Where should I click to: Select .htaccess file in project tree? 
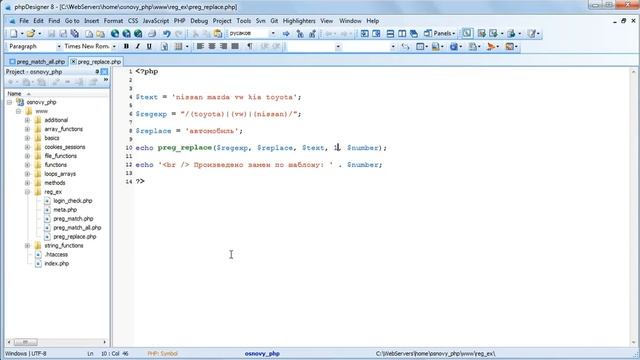pyautogui.click(x=56, y=255)
